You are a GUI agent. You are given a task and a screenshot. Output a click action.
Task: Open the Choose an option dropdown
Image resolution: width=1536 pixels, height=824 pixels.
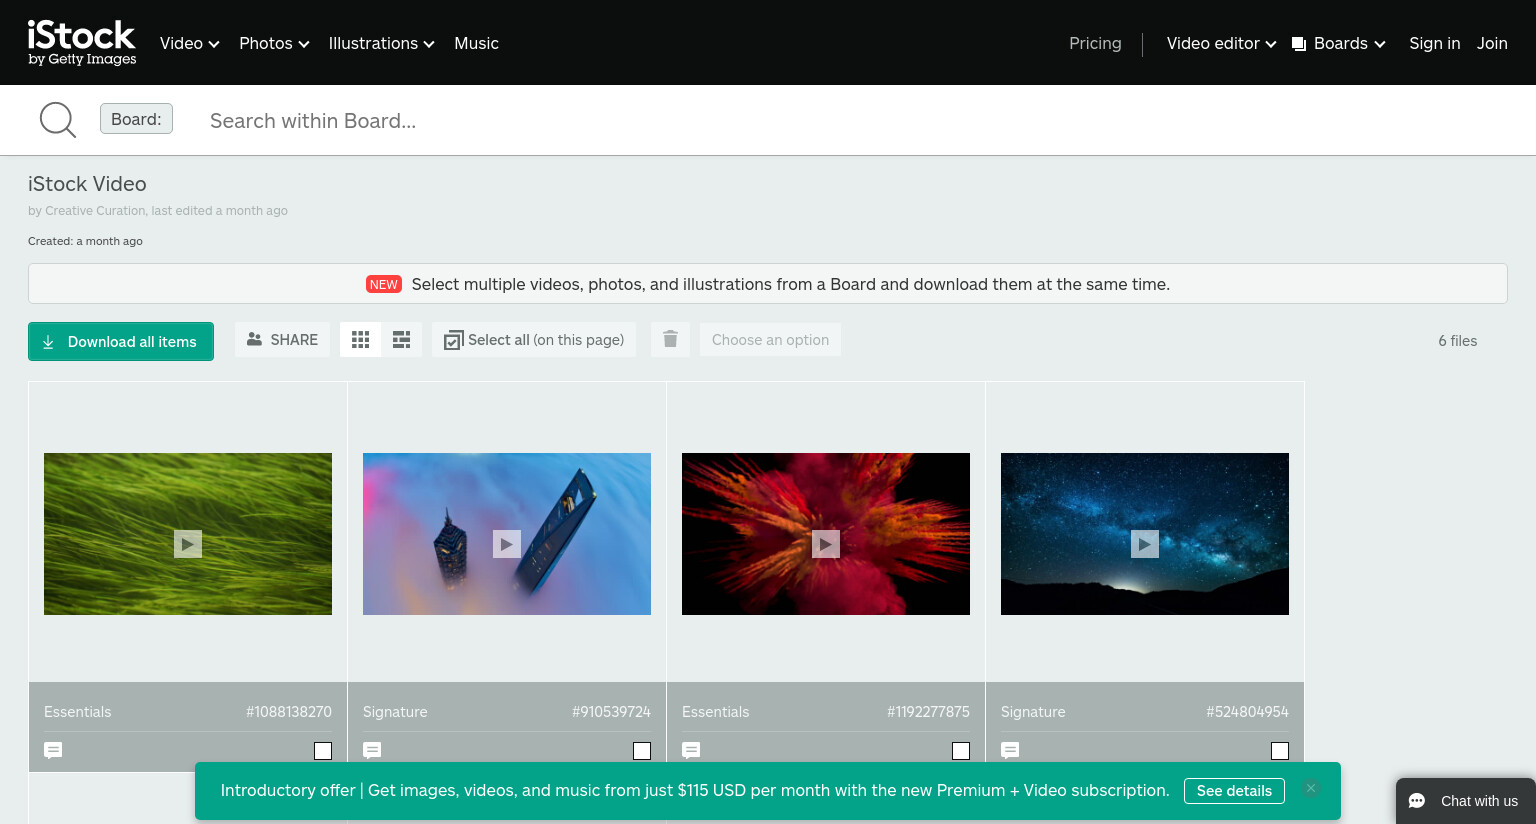point(770,340)
